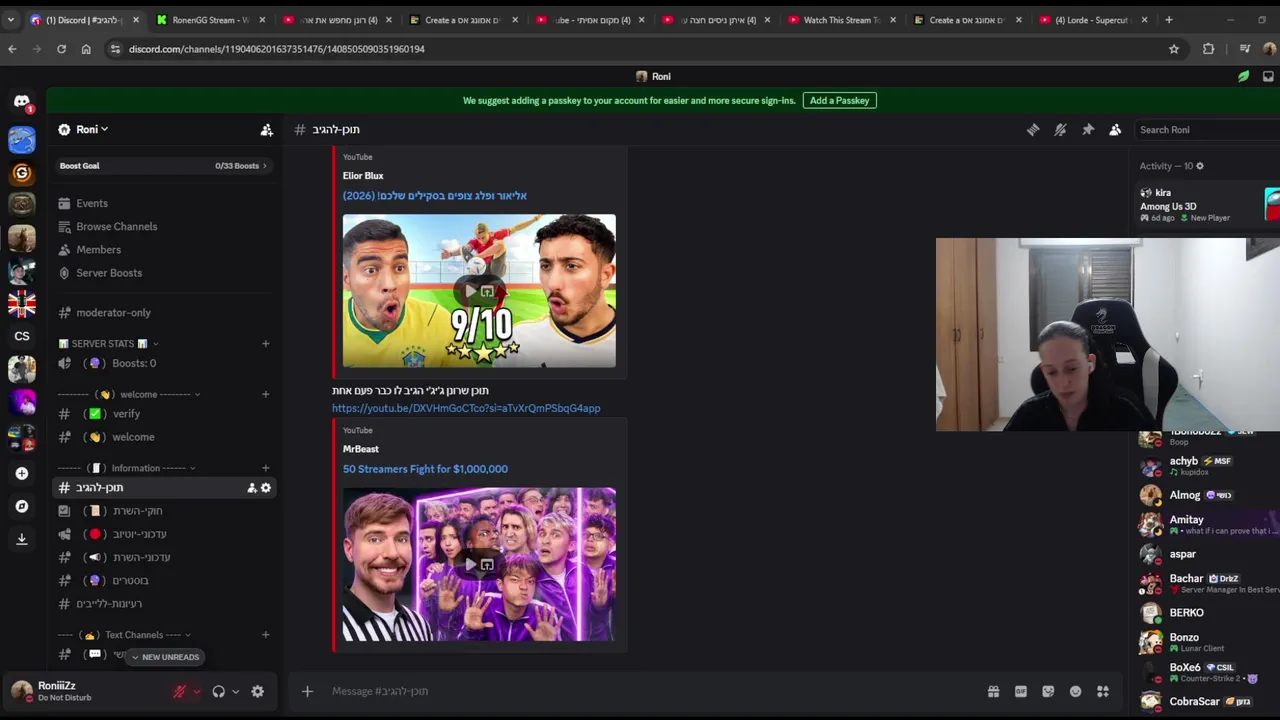Toggle deafen headphones button
This screenshot has width=1280, height=720.
(x=218, y=691)
